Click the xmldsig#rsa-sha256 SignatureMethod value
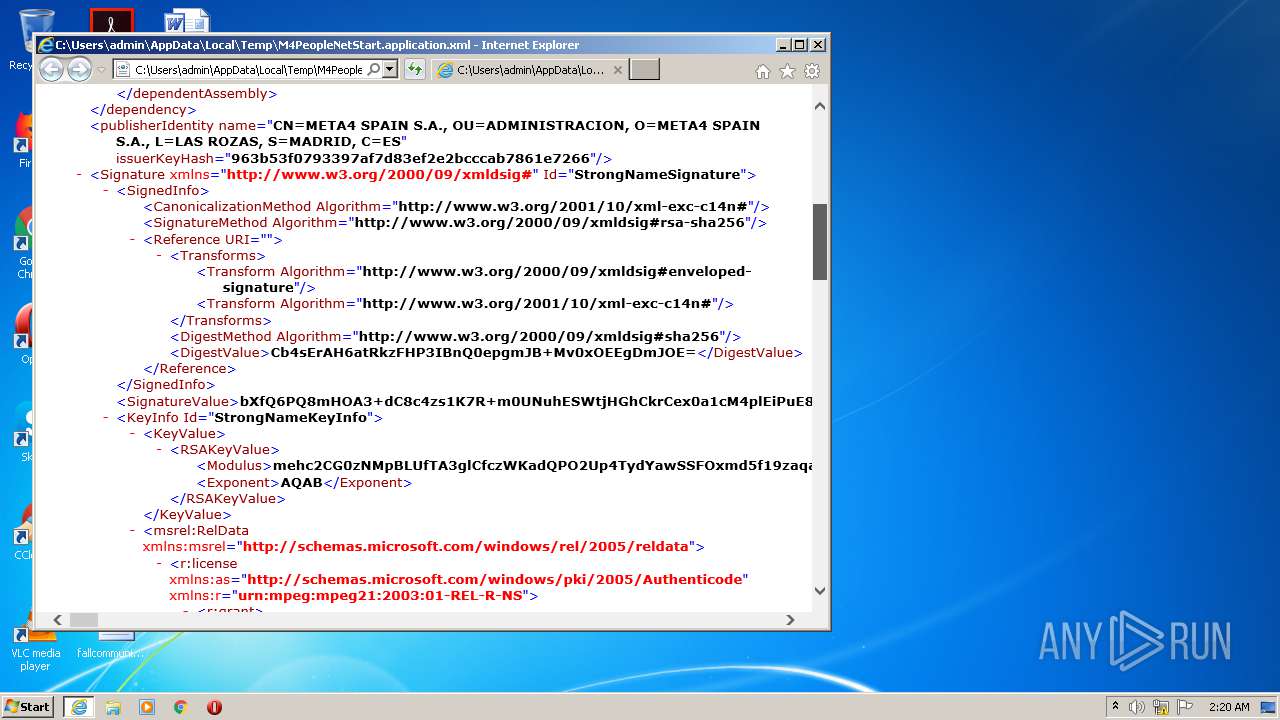This screenshot has height=720, width=1280. [x=550, y=223]
